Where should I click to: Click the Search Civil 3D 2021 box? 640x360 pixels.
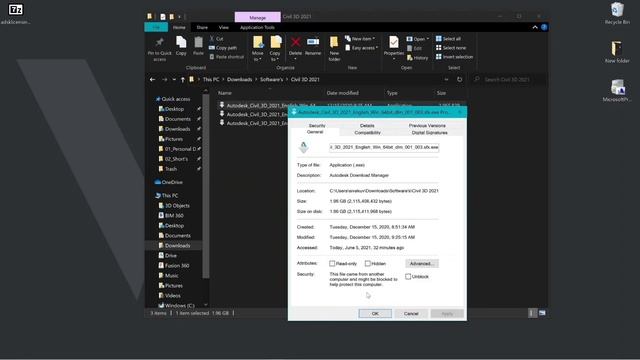coord(509,80)
